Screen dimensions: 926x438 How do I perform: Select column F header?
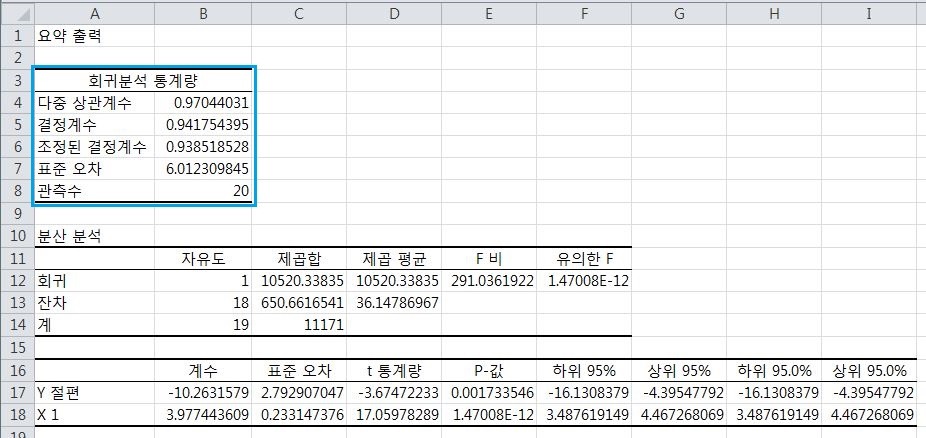click(x=583, y=14)
